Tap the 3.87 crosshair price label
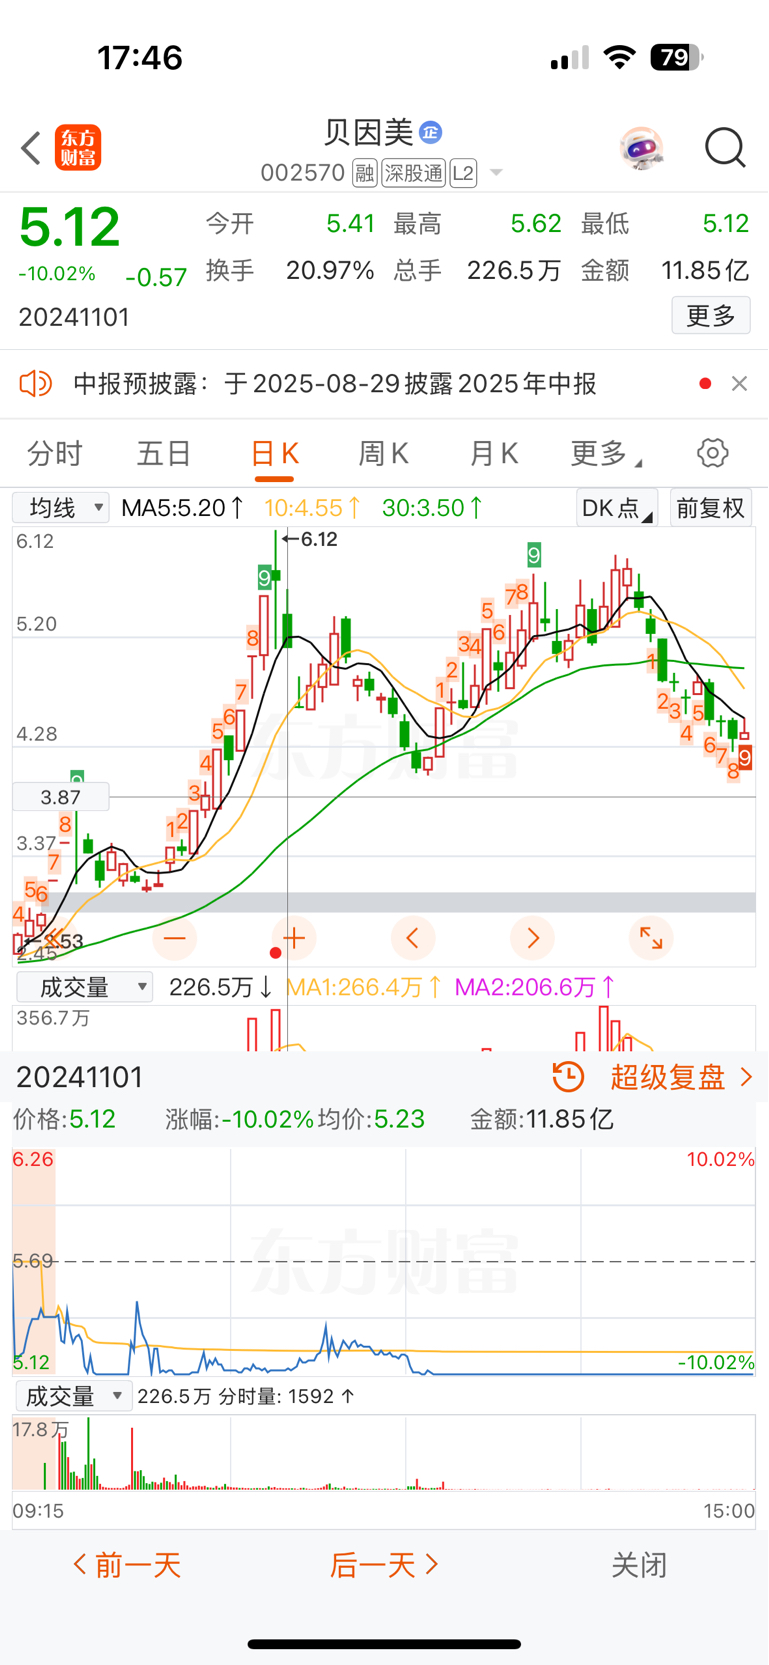Viewport: 769px width, 1665px height. tap(61, 797)
